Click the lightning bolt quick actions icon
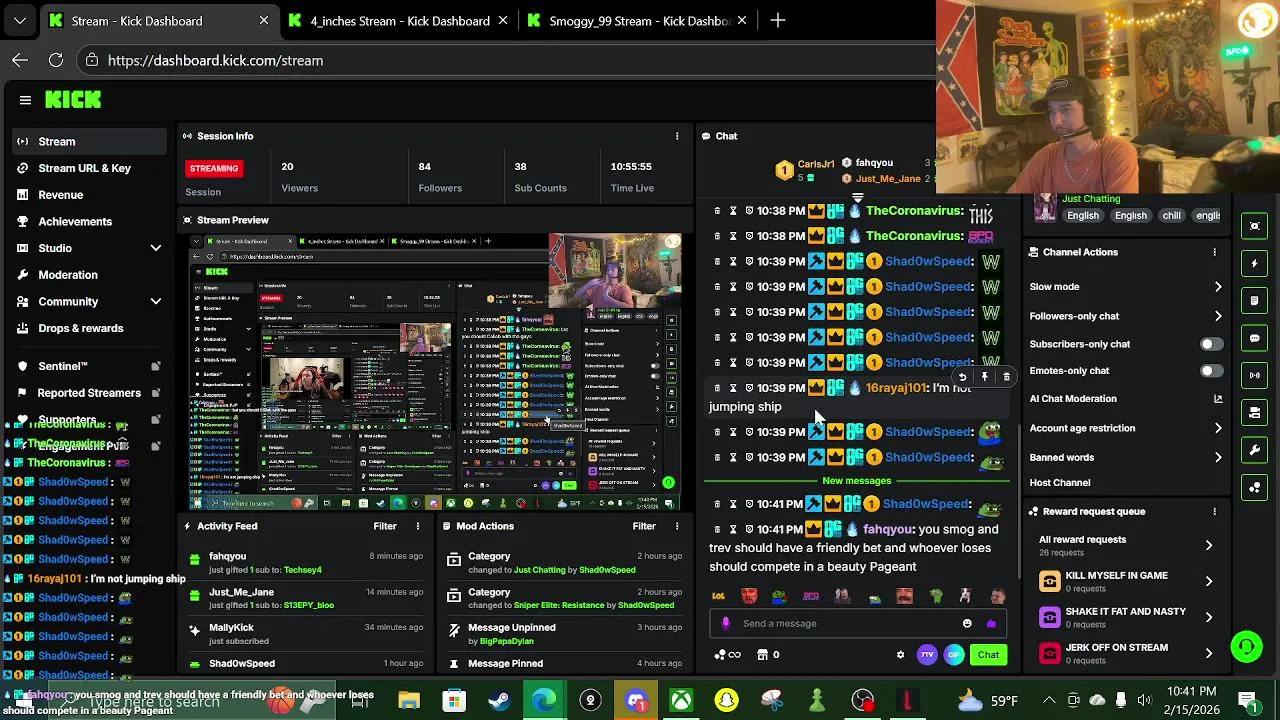This screenshot has width=1280, height=720. [x=1255, y=263]
